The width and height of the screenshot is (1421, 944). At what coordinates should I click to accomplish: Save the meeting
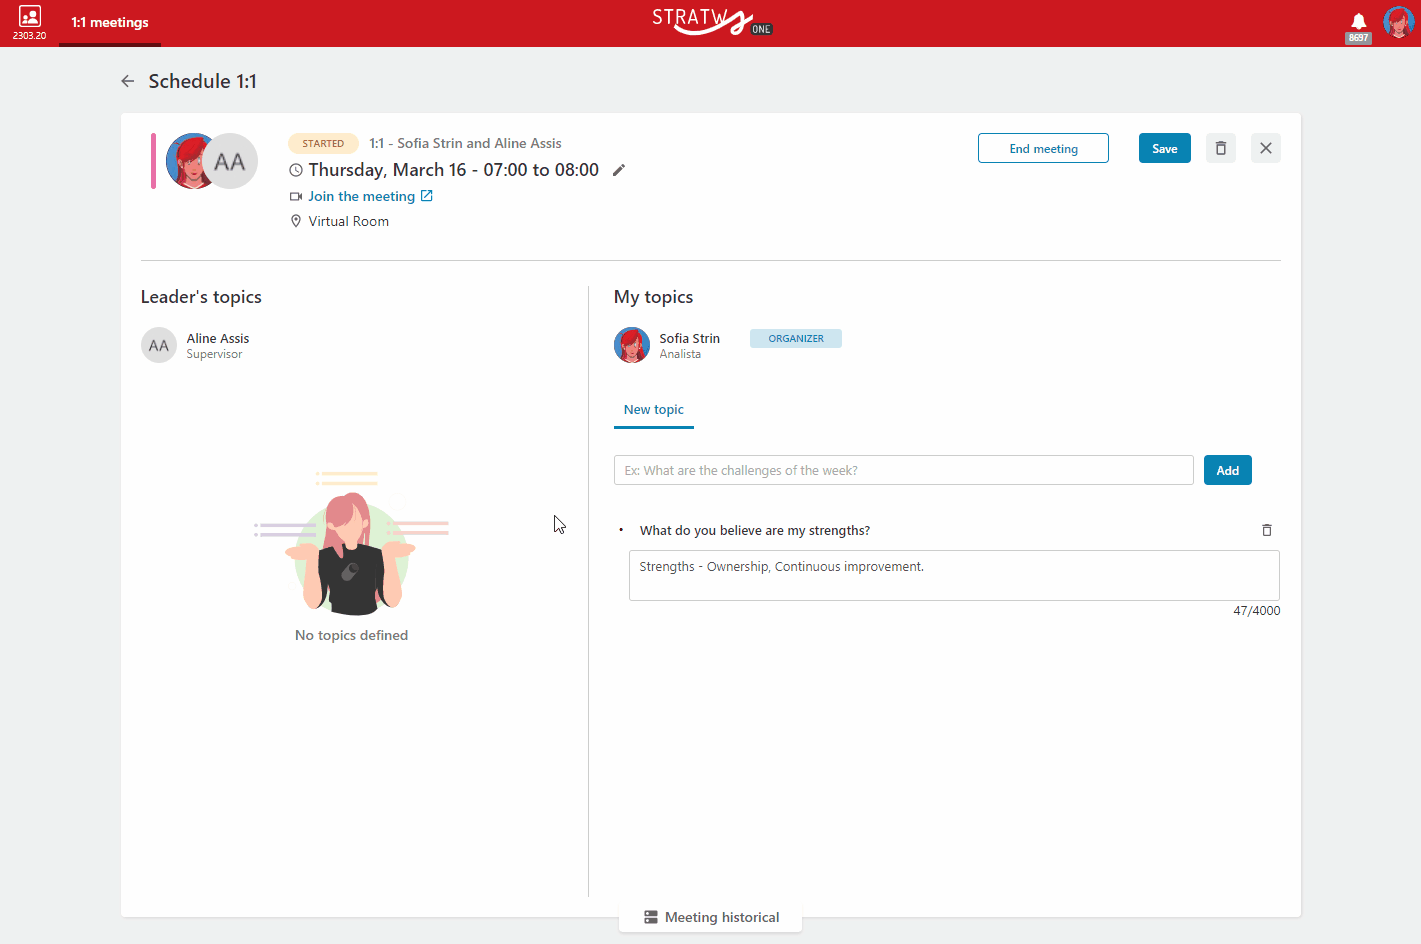pos(1165,148)
